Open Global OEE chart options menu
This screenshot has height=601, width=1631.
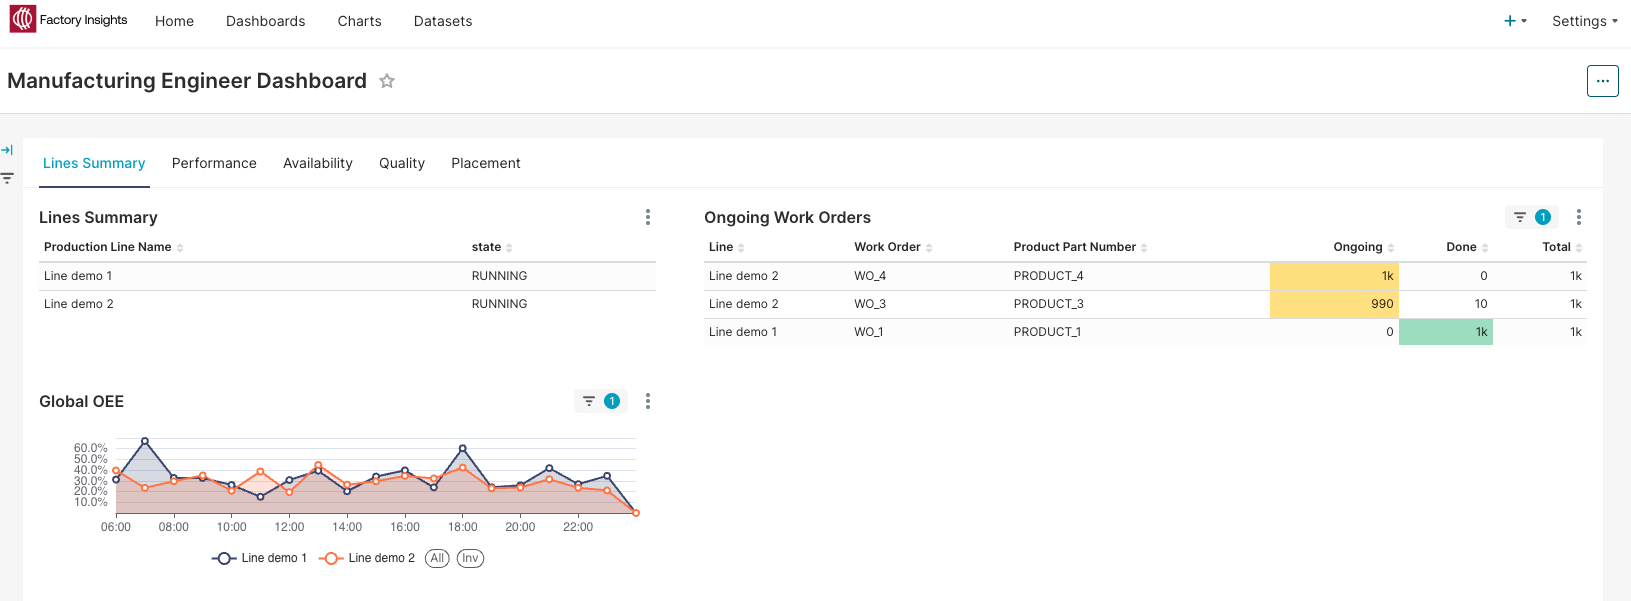coord(648,401)
